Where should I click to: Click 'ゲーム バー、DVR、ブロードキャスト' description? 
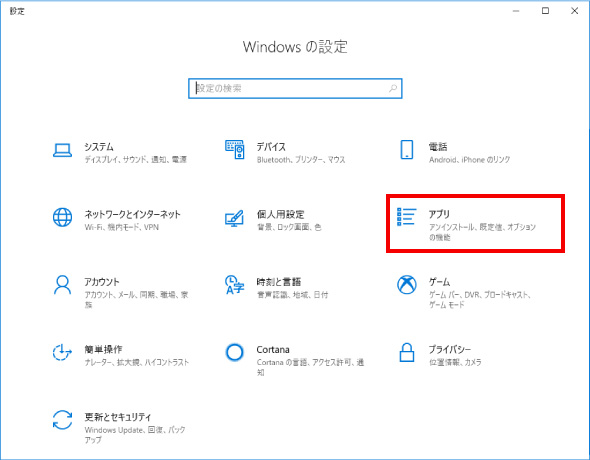[480, 299]
